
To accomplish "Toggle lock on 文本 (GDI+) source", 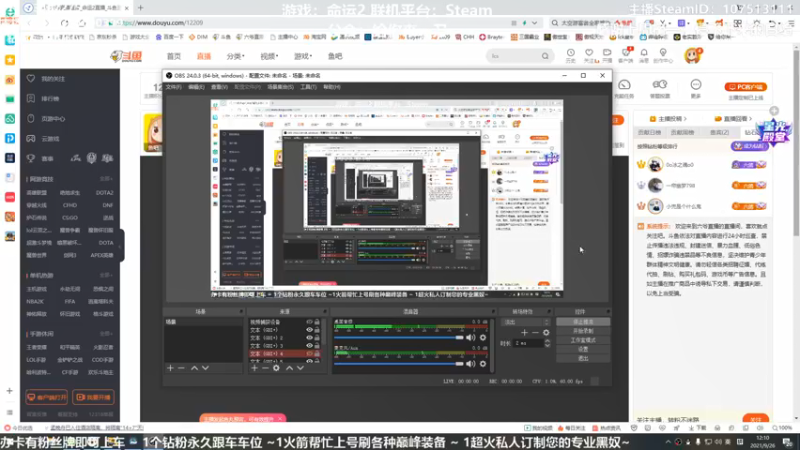I will (x=317, y=330).
